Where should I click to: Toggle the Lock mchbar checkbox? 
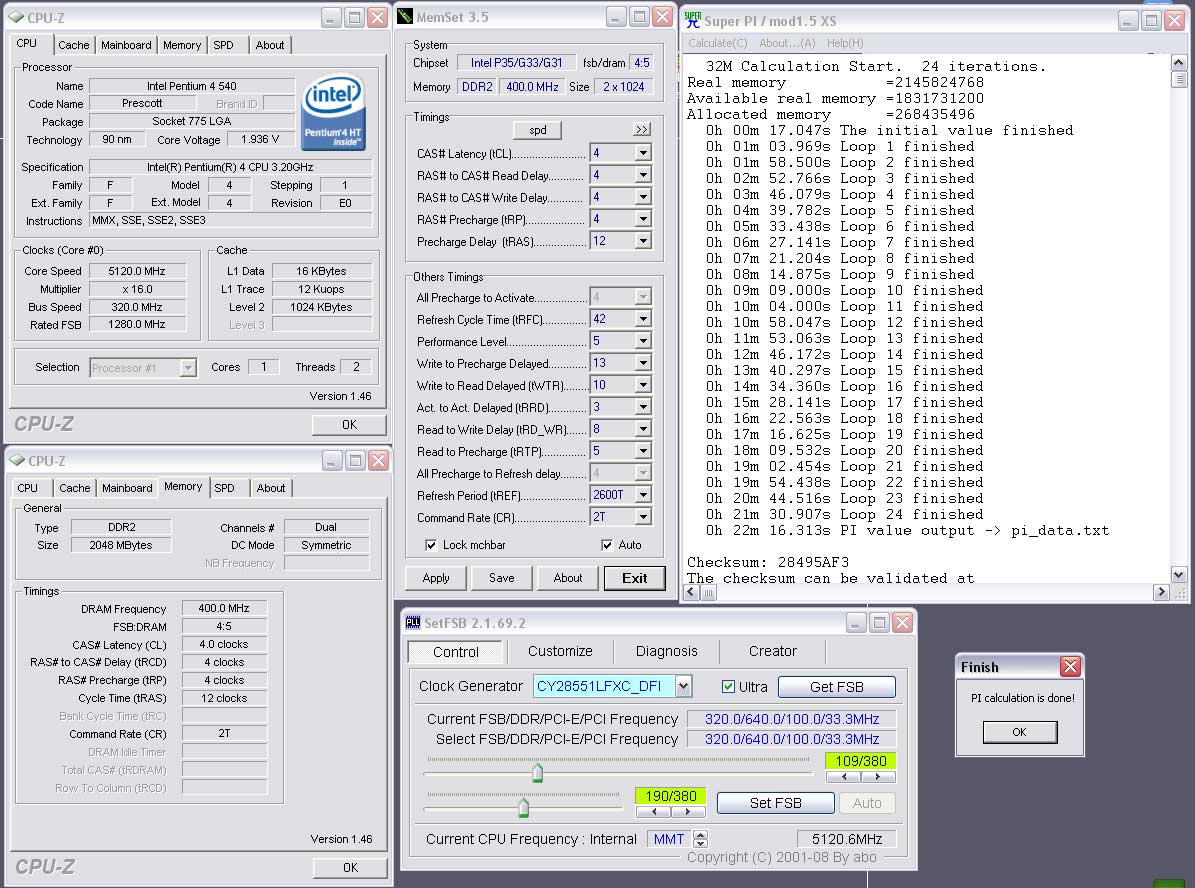click(431, 545)
